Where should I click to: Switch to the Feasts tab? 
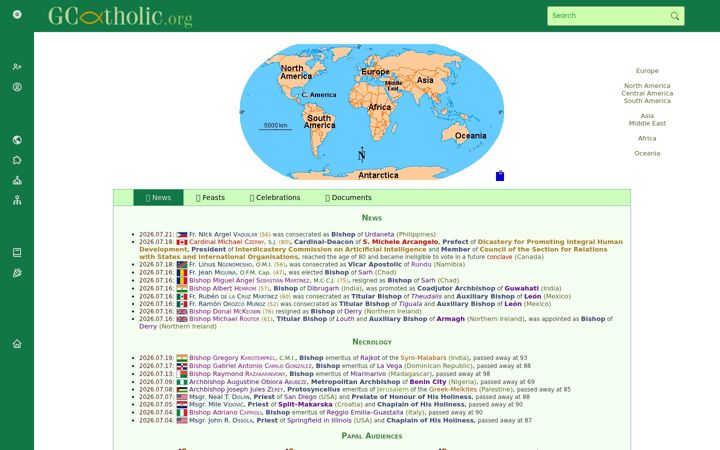pos(210,197)
